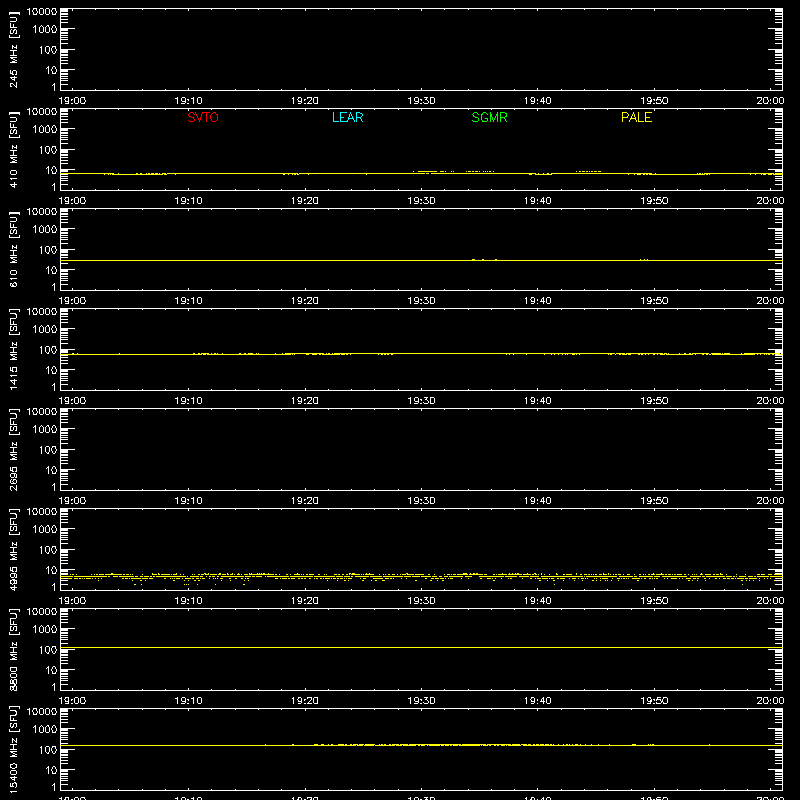
Task: Click 19:20 time label under 1415 MHz panel
Action: click(x=305, y=401)
